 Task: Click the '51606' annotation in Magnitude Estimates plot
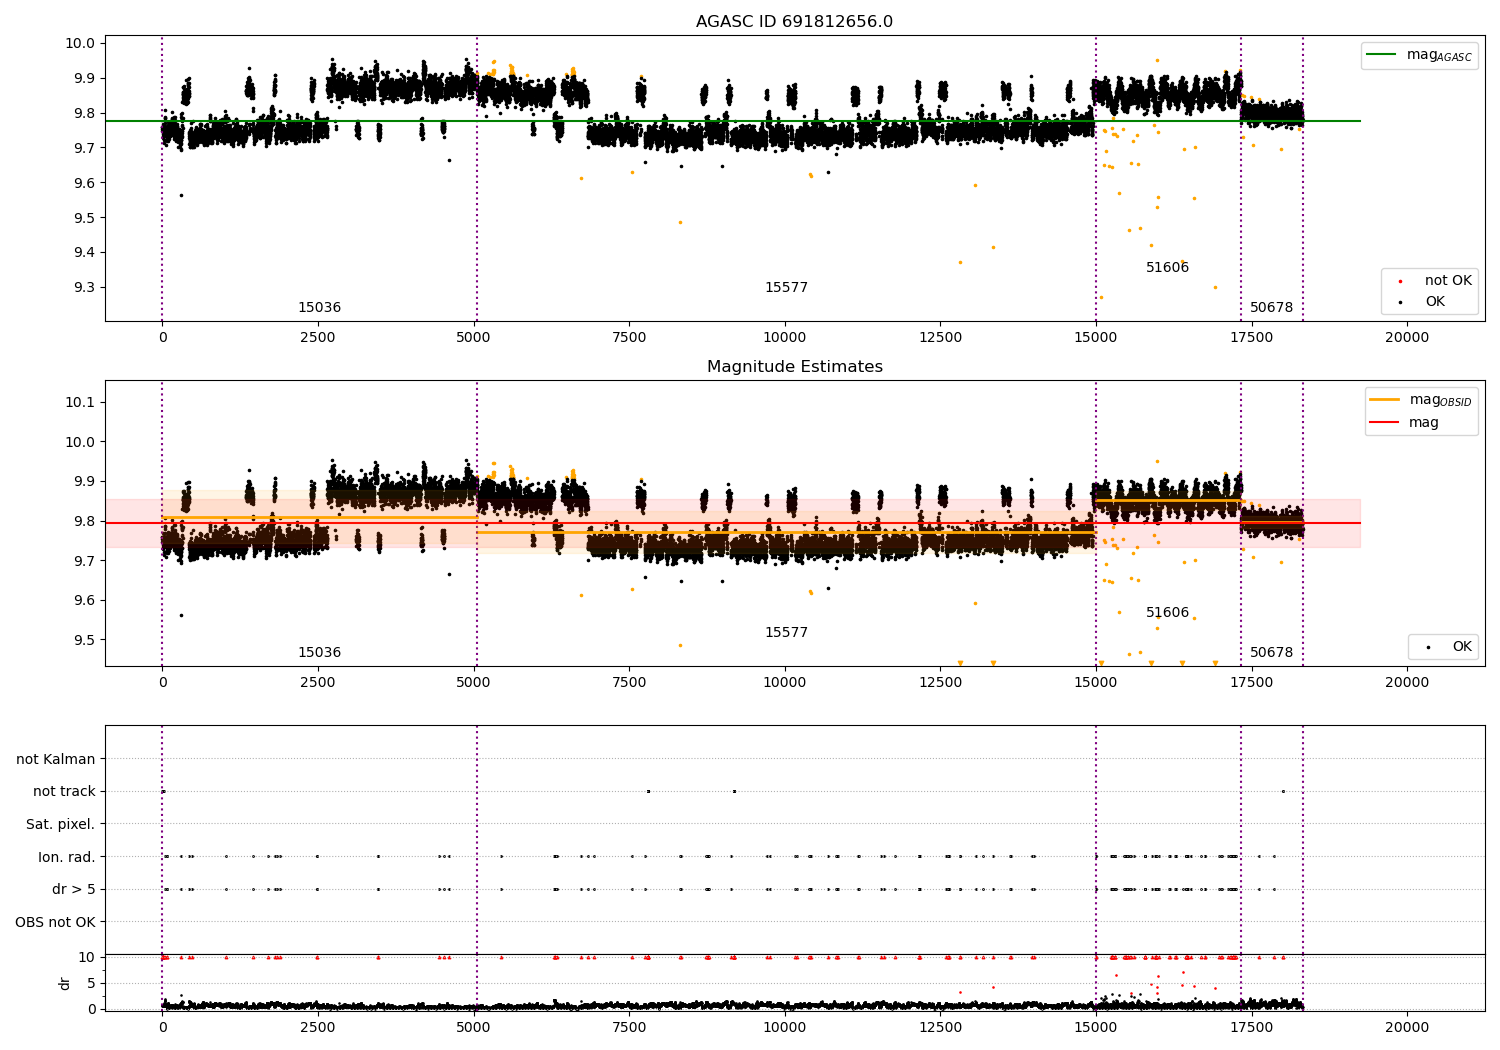[x=1167, y=613]
